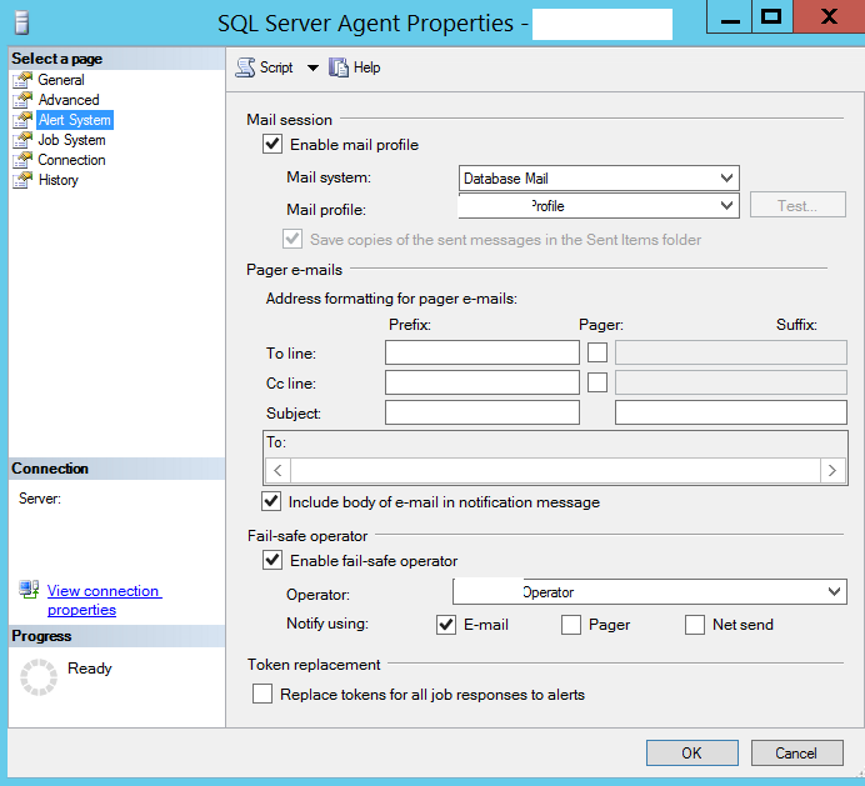Image resolution: width=865 pixels, height=786 pixels.
Task: Select the Advanced page
Action: click(69, 100)
